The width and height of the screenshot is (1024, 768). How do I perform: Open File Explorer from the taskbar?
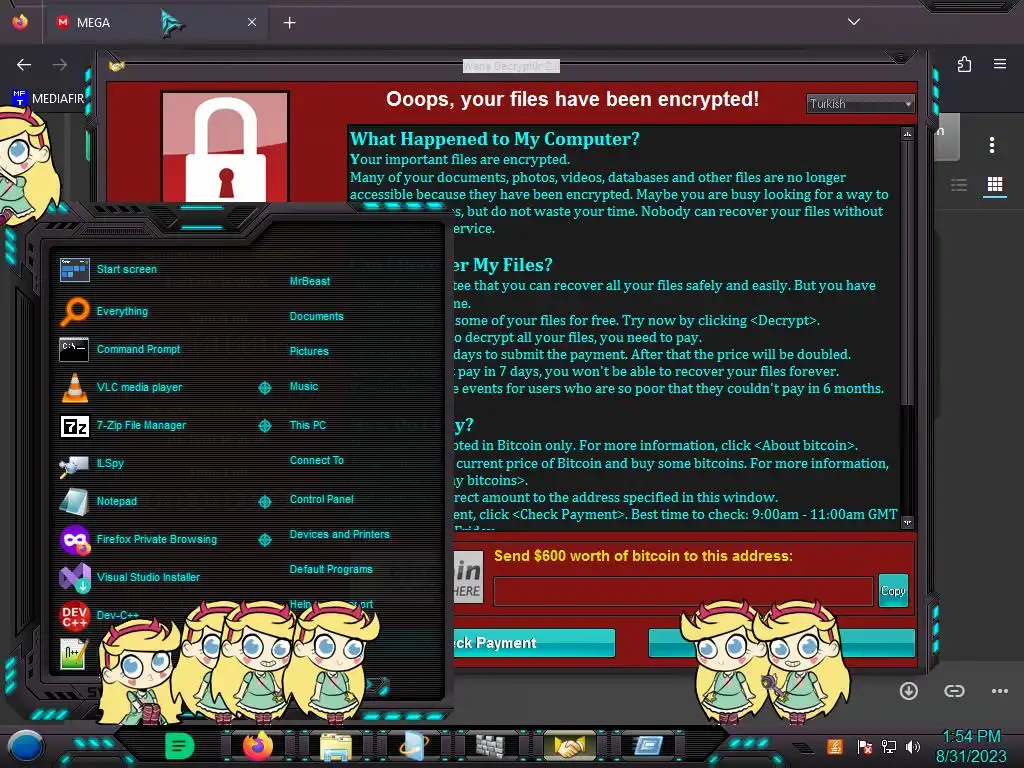point(336,747)
